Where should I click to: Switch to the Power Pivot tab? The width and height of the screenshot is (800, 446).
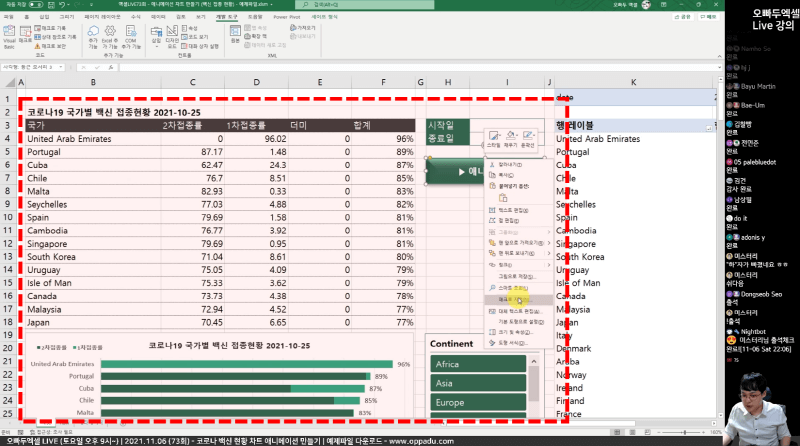coord(286,17)
